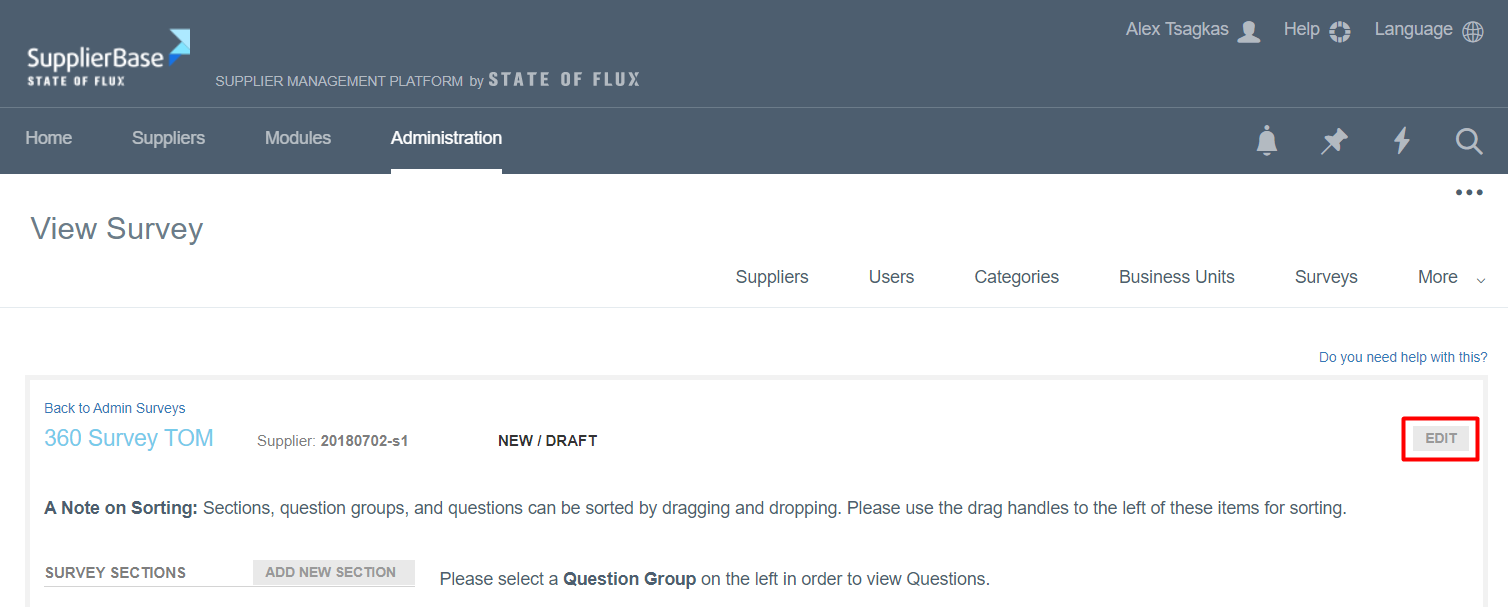The width and height of the screenshot is (1508, 607).
Task: Follow the Back to Admin Surveys link
Action: 115,408
